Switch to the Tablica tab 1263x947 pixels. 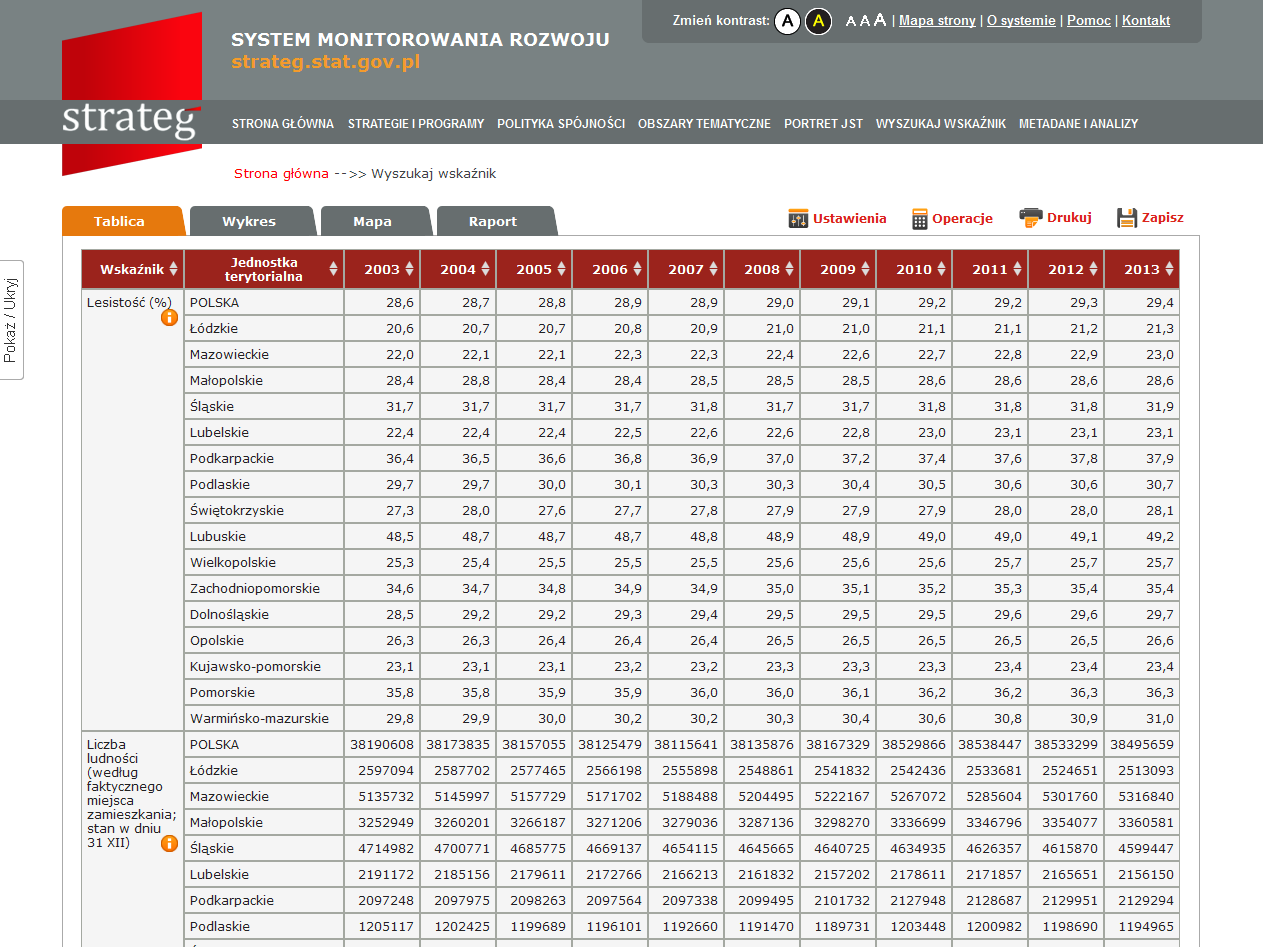click(122, 221)
